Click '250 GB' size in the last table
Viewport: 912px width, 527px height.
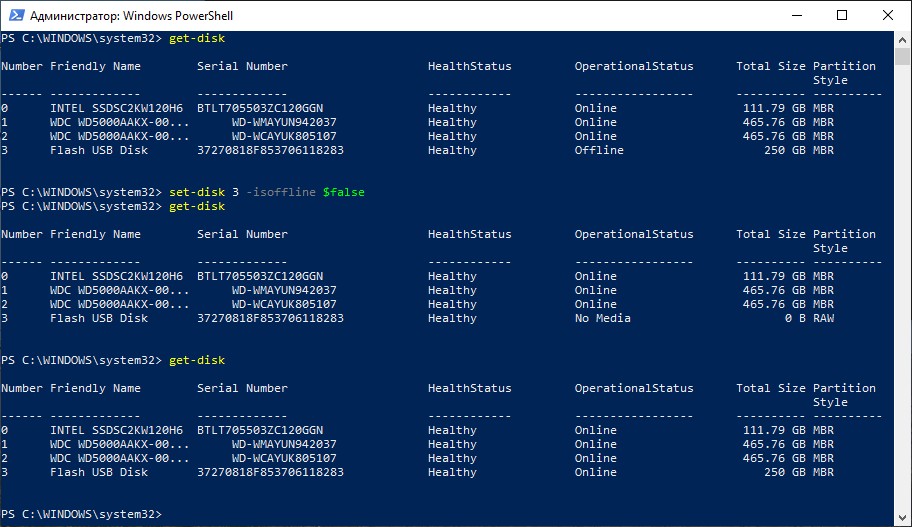click(781, 472)
